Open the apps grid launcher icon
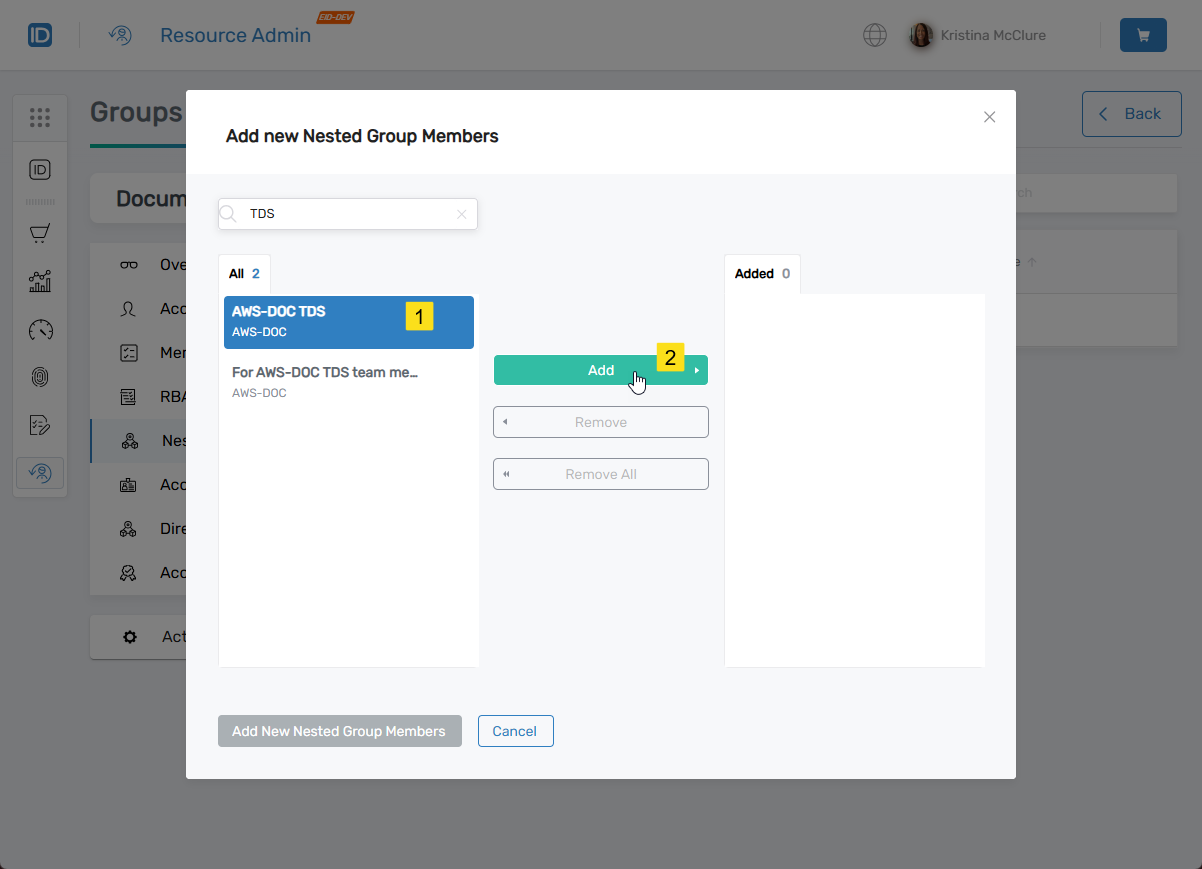 coord(40,117)
